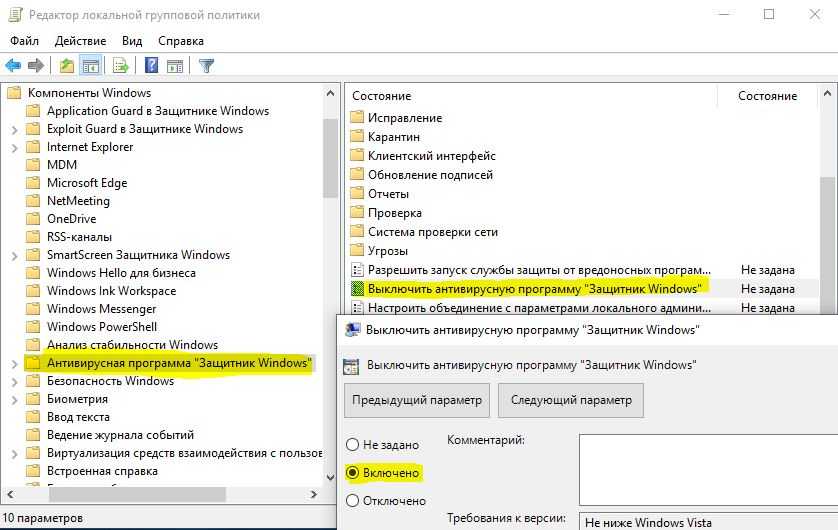
Task: Click folder icon next to NetMeeting
Action: point(33,201)
